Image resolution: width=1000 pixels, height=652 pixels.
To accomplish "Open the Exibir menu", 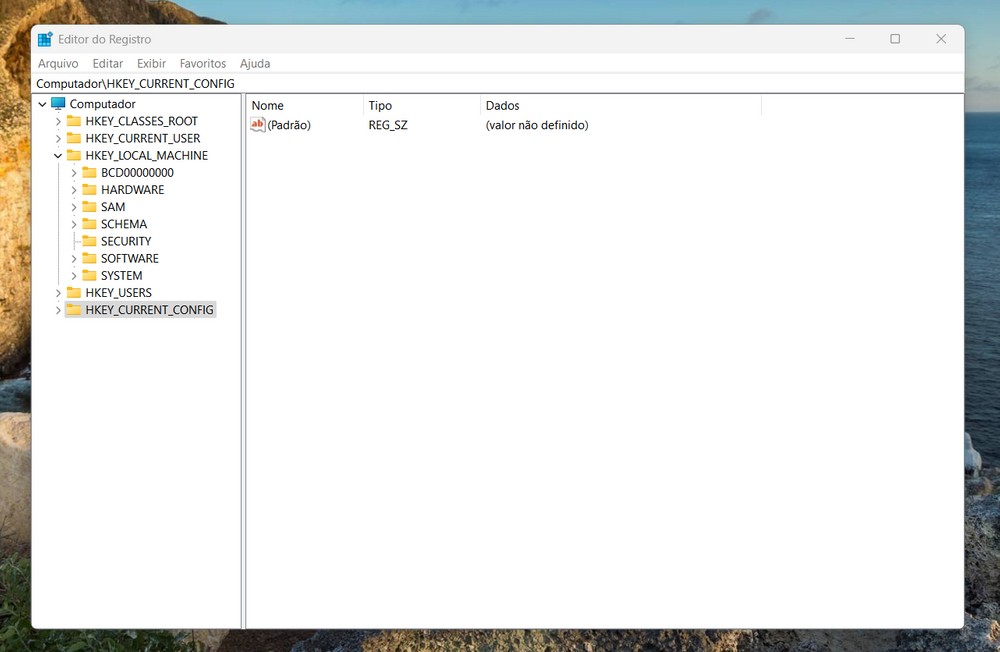I will coord(151,63).
